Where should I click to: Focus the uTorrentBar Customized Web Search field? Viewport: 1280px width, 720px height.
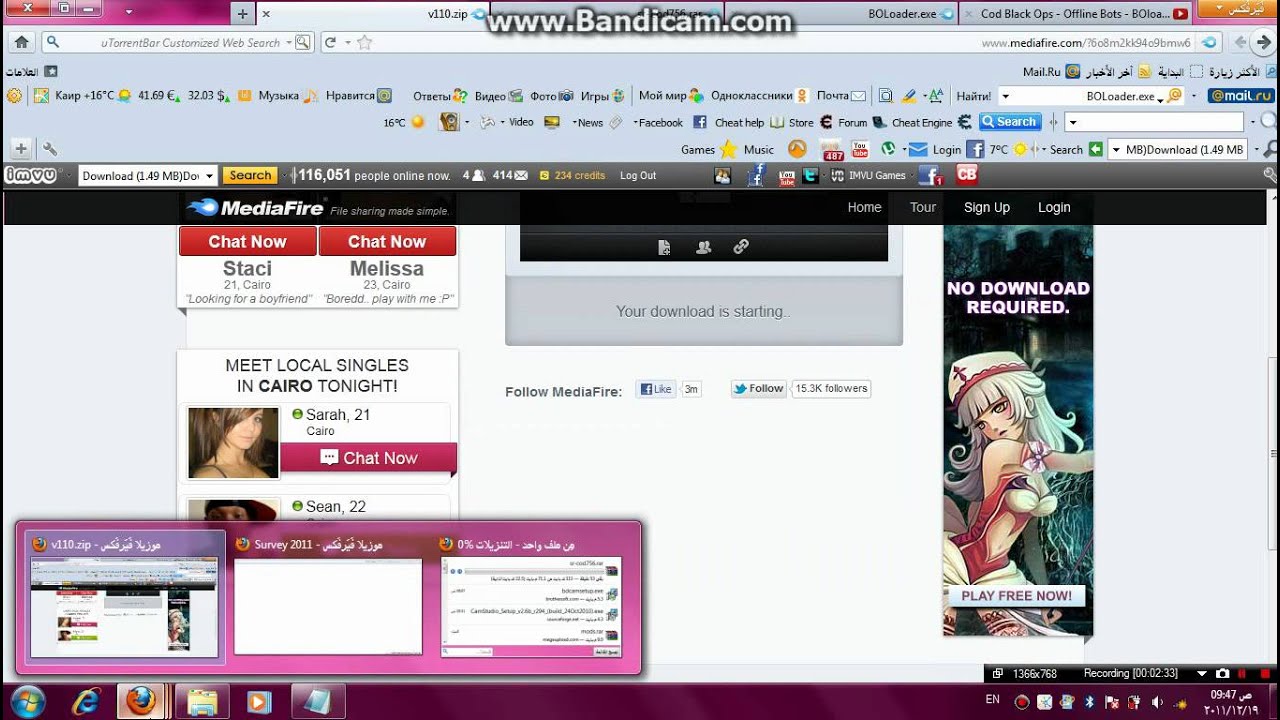pos(177,42)
